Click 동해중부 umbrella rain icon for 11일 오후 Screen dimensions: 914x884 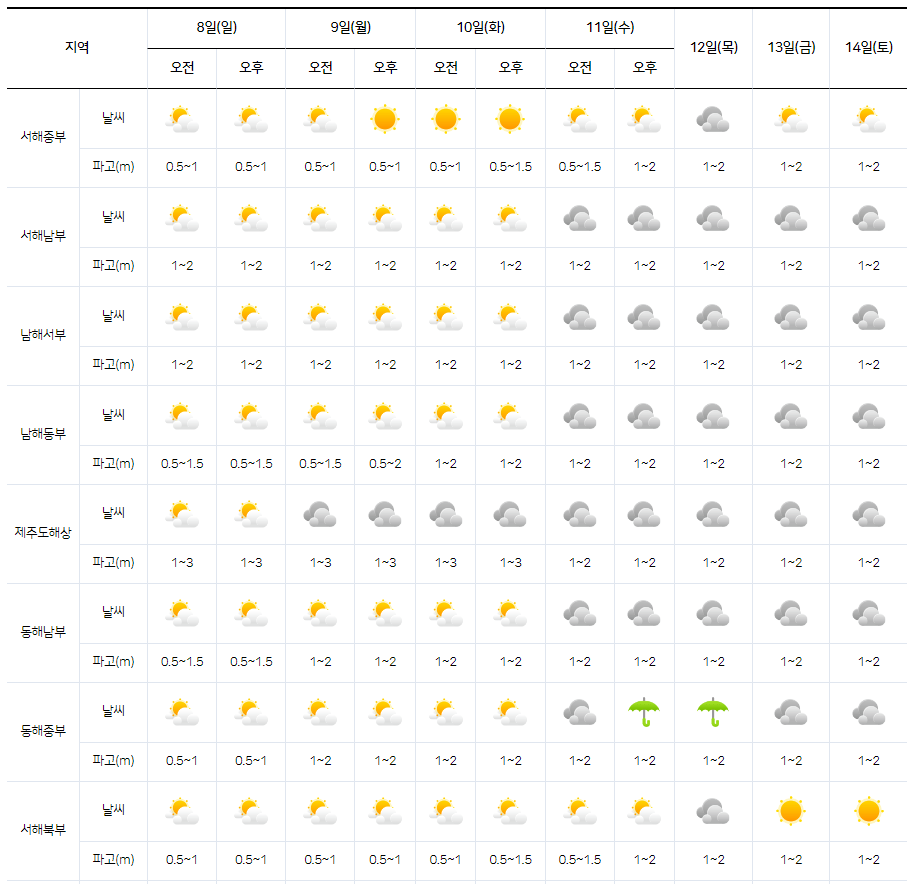point(644,712)
